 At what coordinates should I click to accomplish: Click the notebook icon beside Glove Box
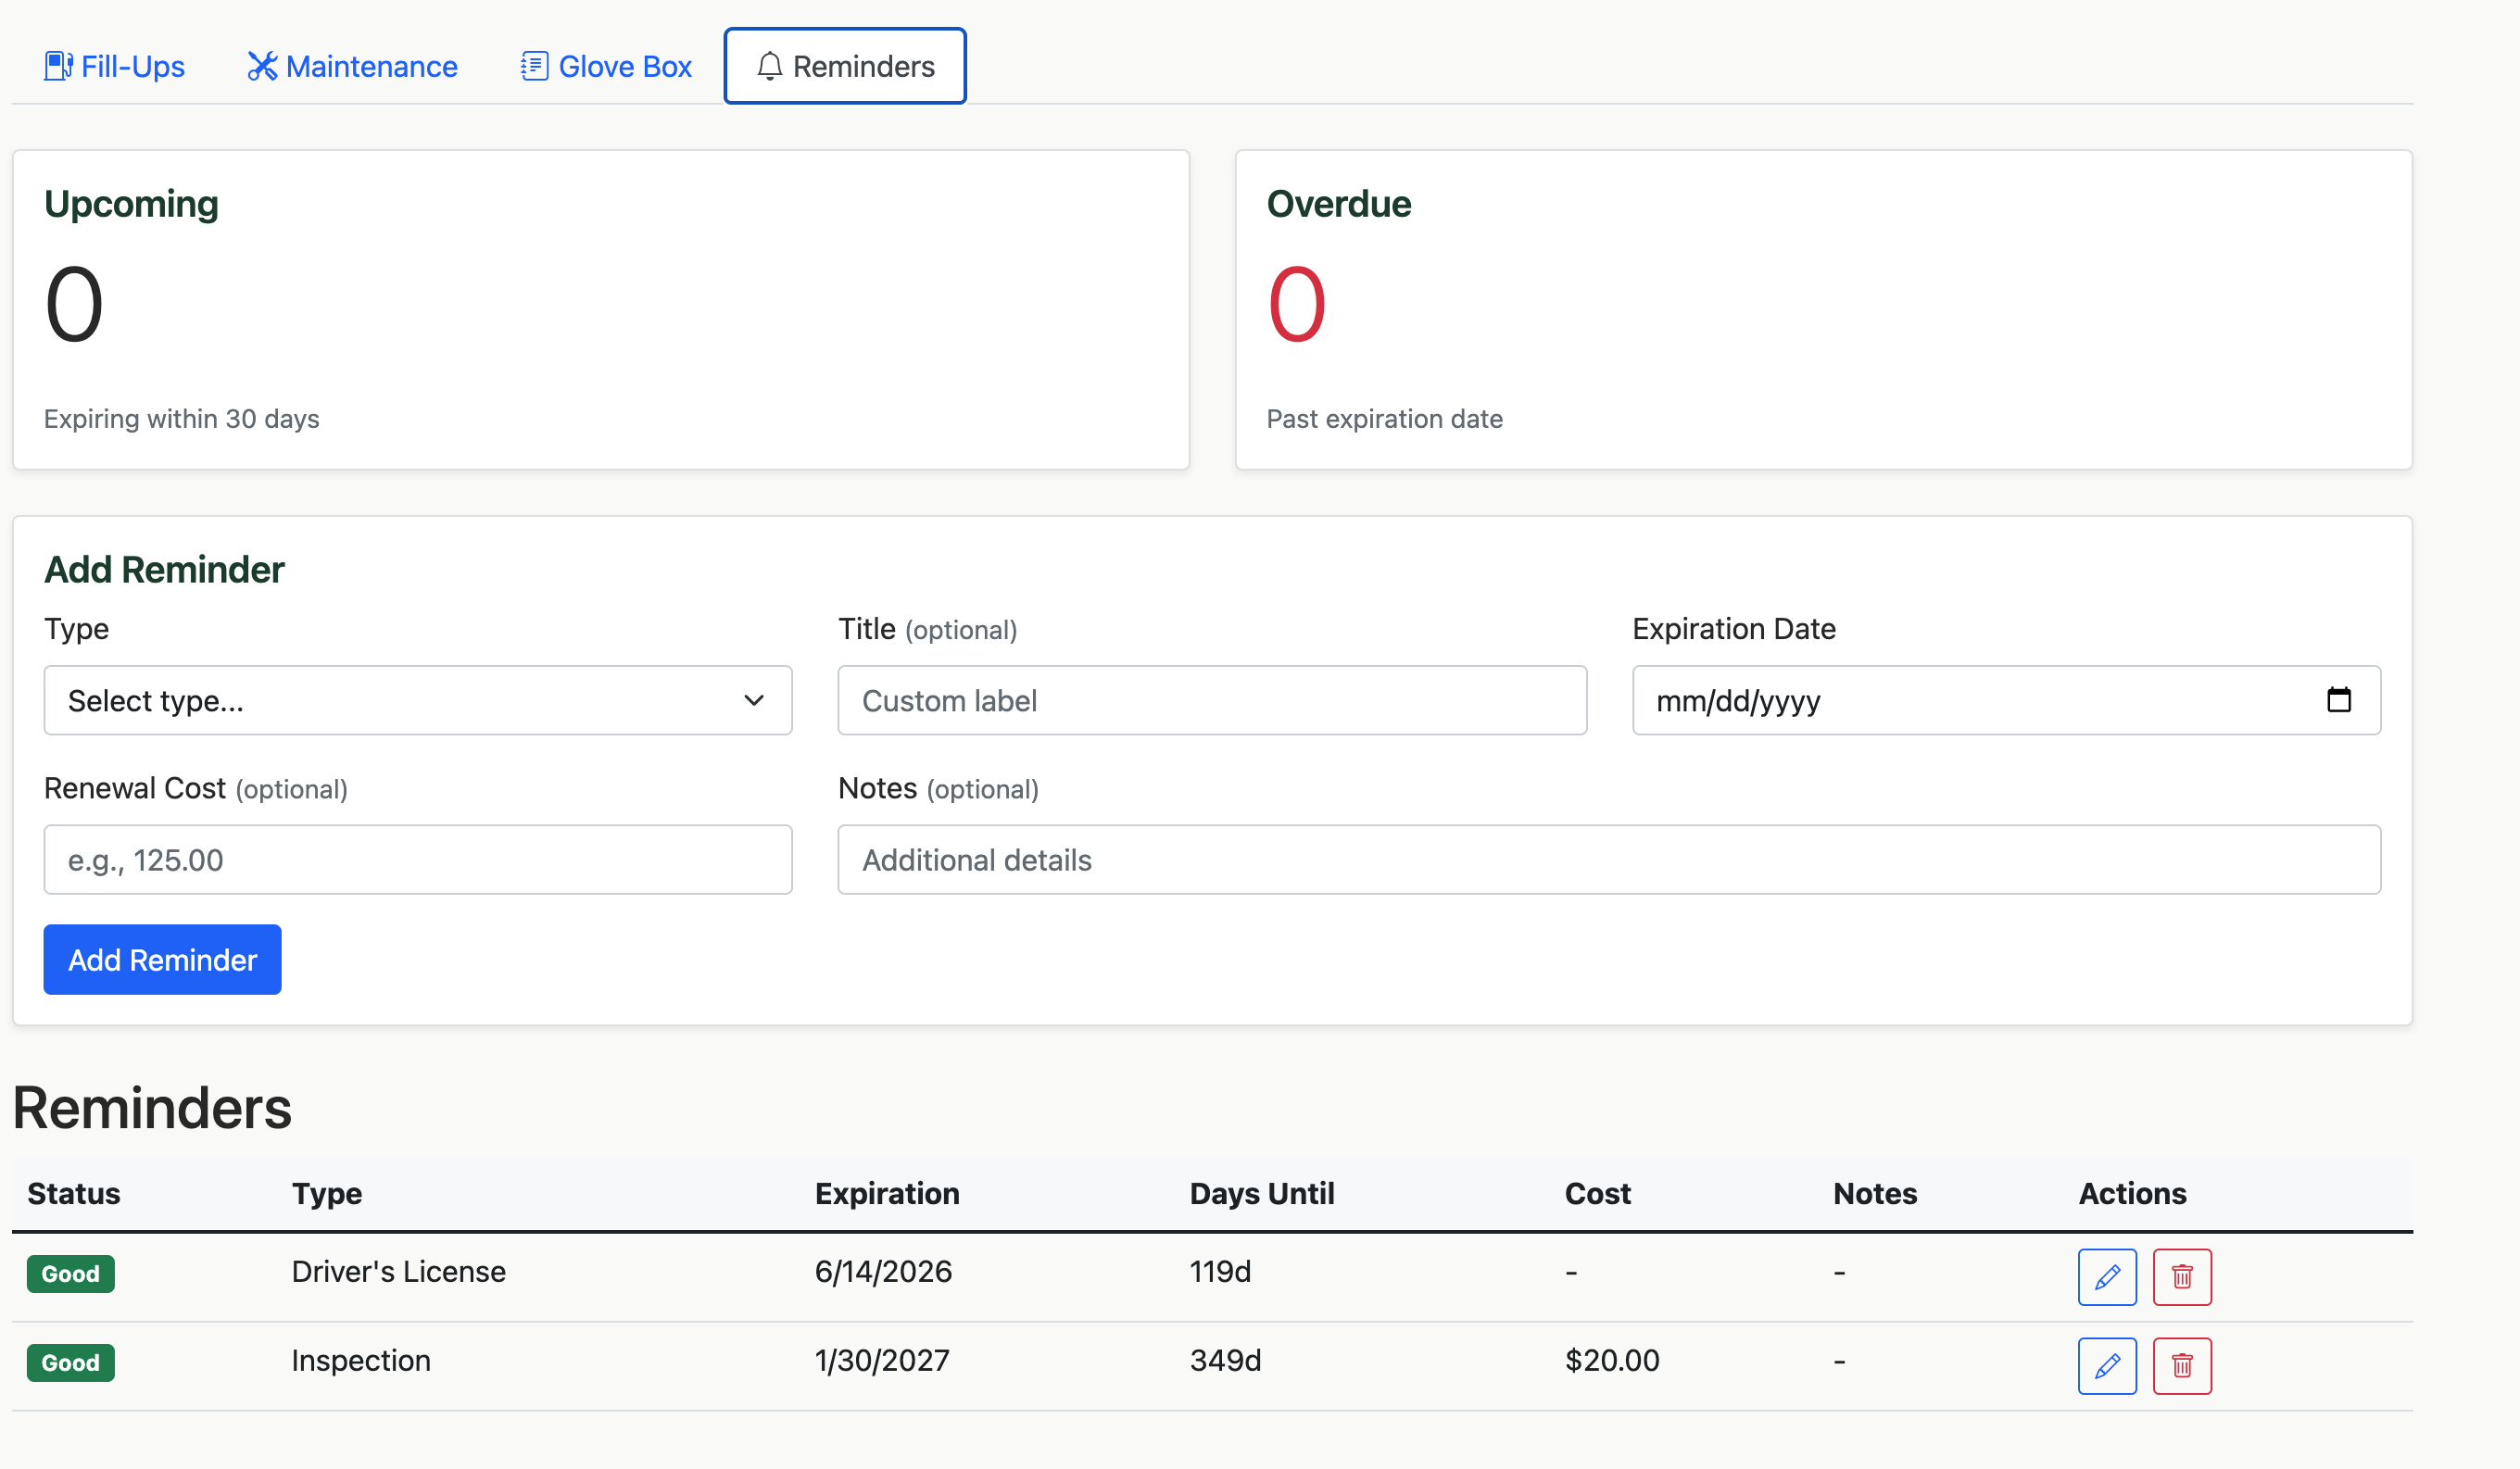pos(535,66)
